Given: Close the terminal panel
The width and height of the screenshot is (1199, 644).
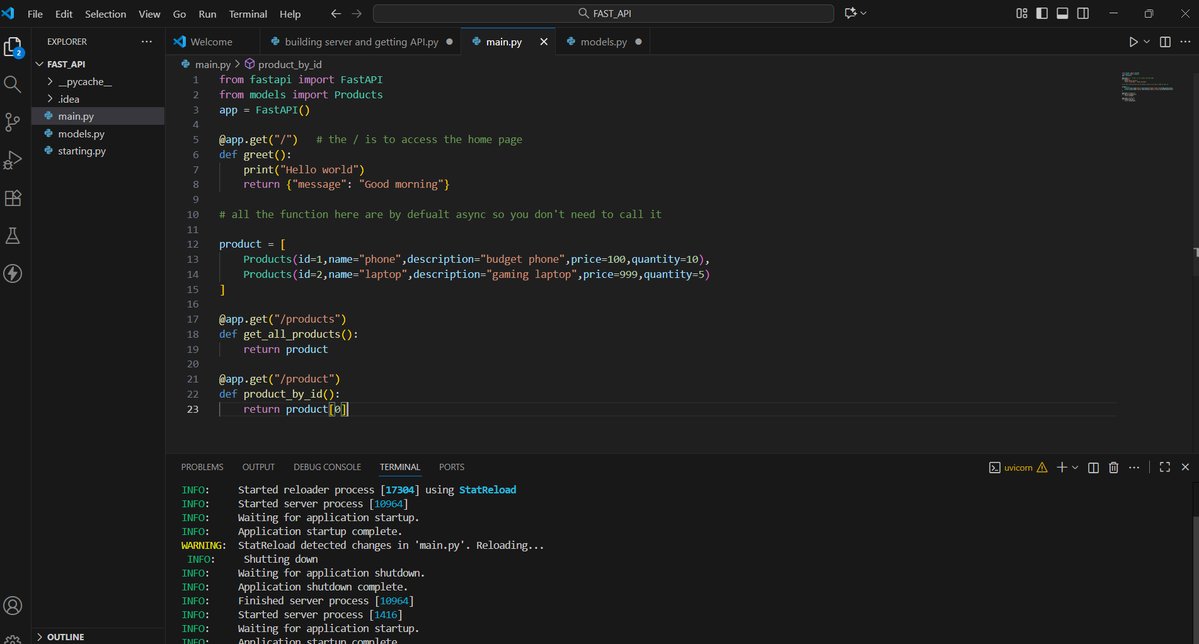Looking at the screenshot, I should tap(1185, 467).
